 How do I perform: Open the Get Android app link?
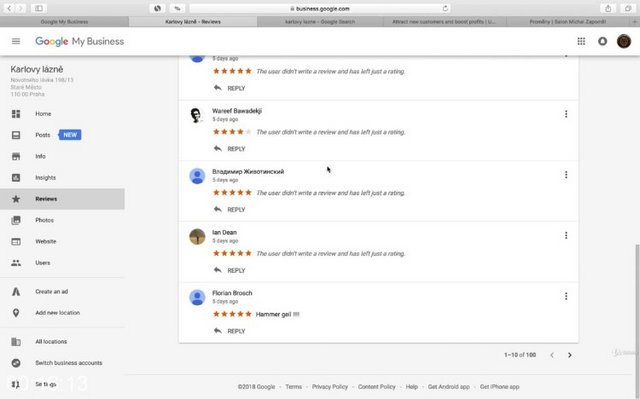[449, 387]
